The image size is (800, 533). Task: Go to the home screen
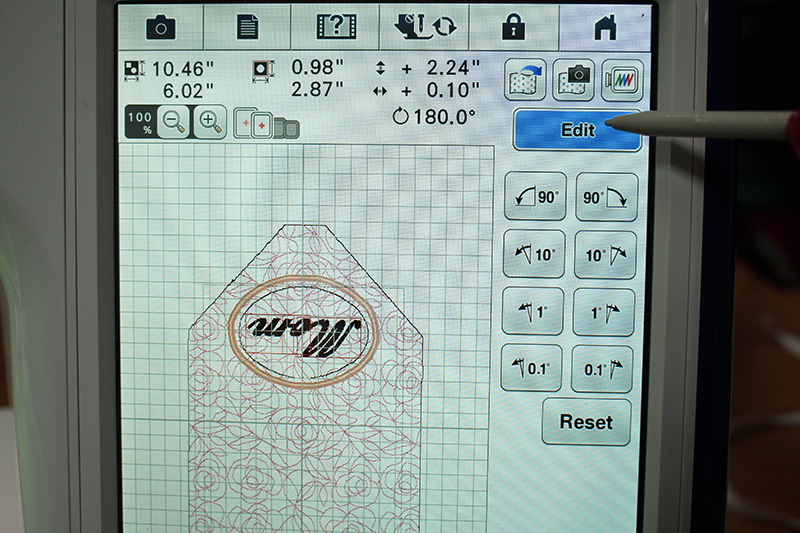(605, 27)
